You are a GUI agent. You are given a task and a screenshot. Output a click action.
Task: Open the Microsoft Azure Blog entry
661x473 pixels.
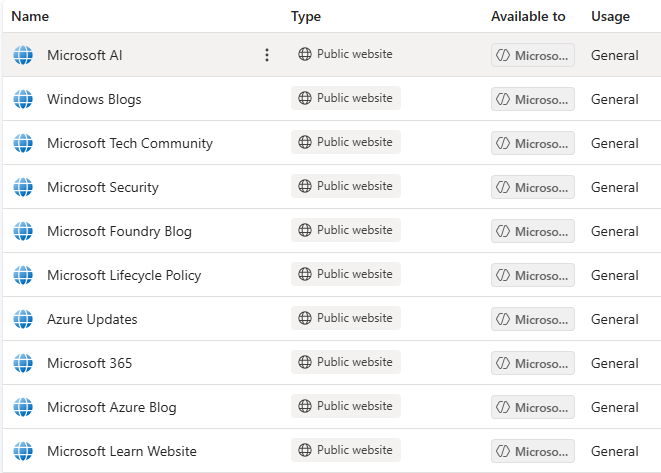pyautogui.click(x=112, y=407)
